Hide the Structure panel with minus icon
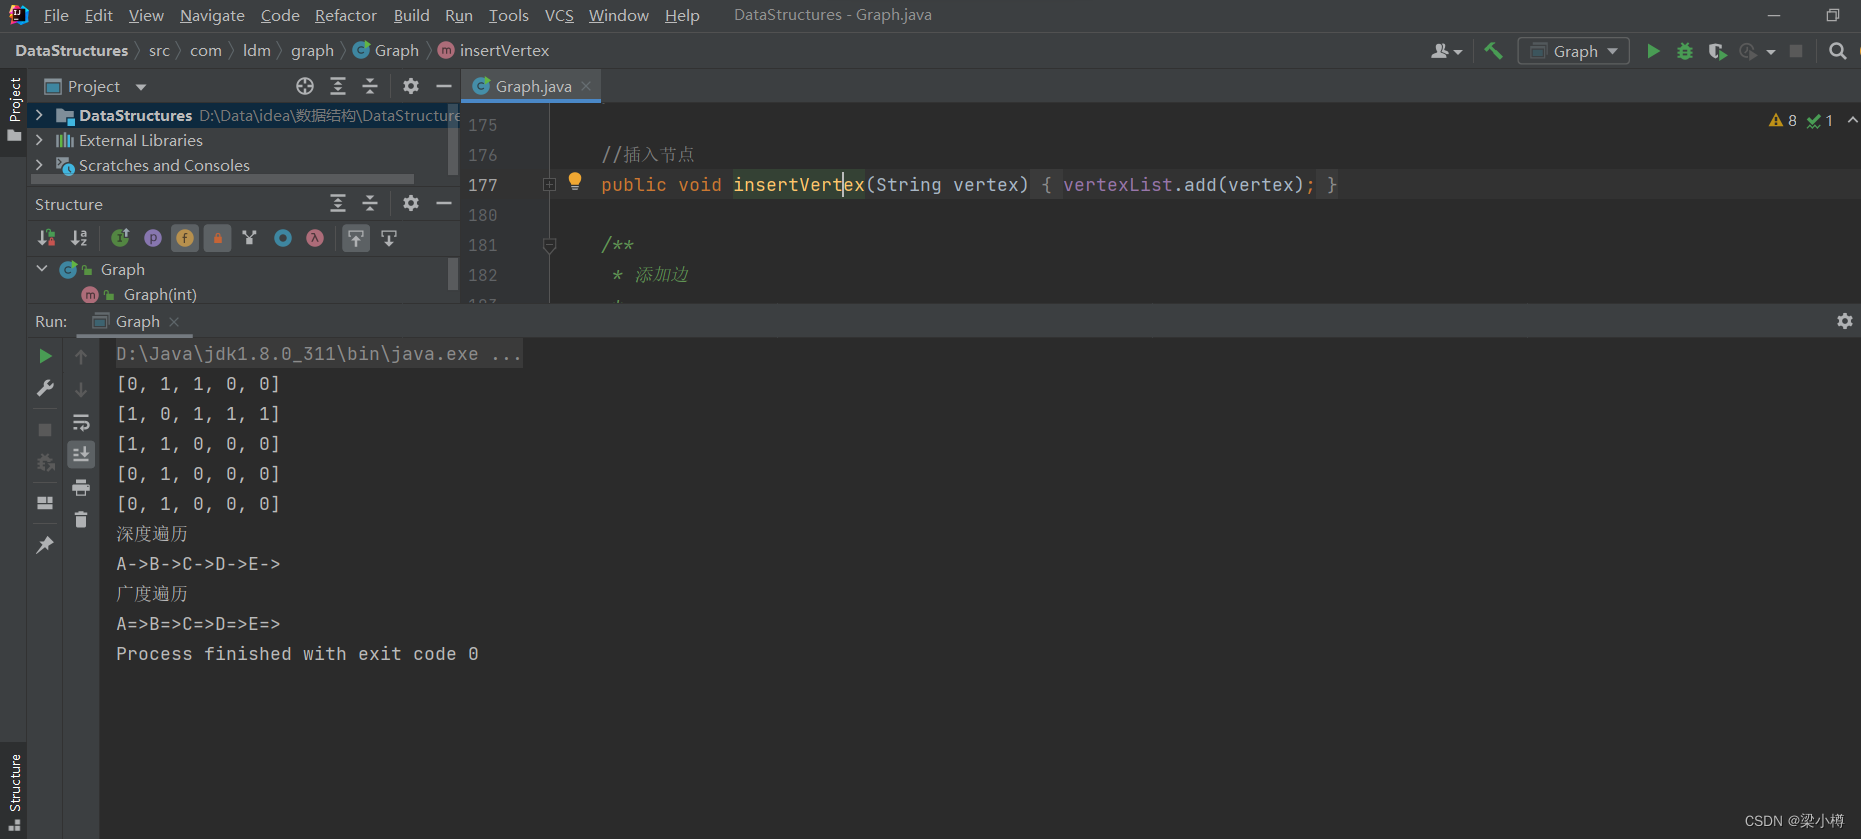The image size is (1861, 839). point(444,203)
